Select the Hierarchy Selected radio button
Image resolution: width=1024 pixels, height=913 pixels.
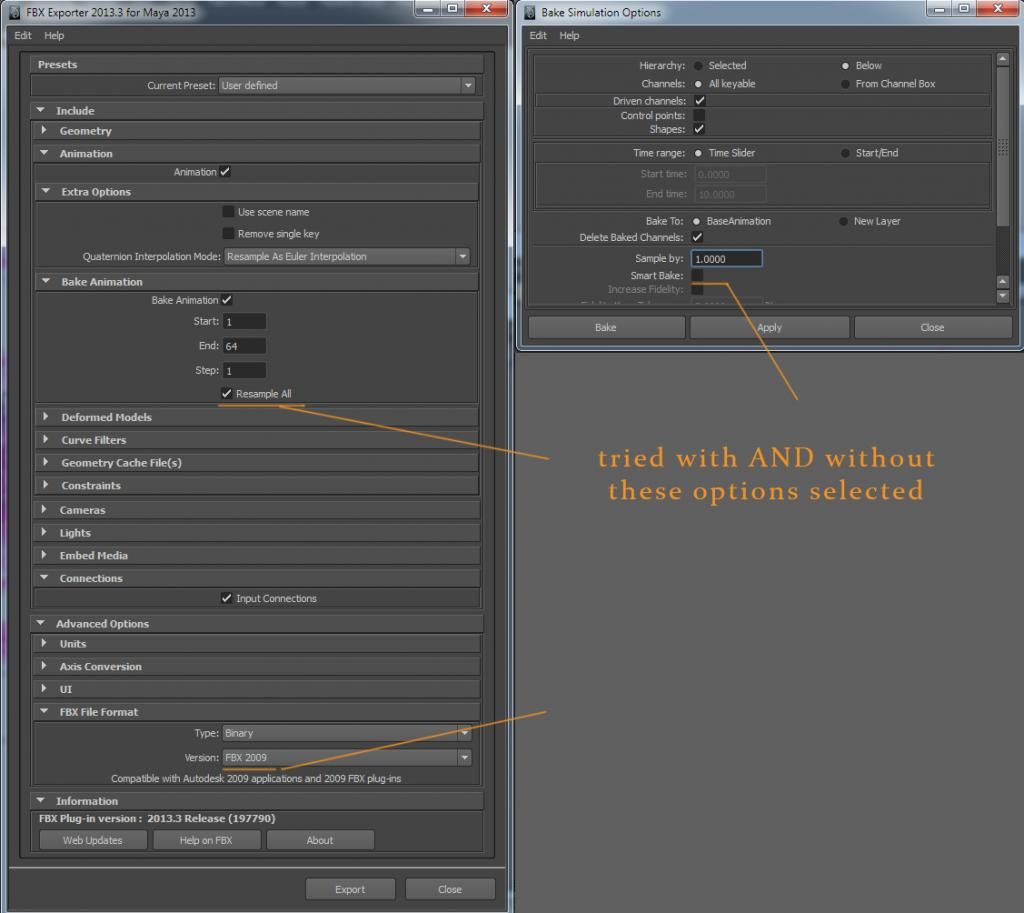click(698, 66)
